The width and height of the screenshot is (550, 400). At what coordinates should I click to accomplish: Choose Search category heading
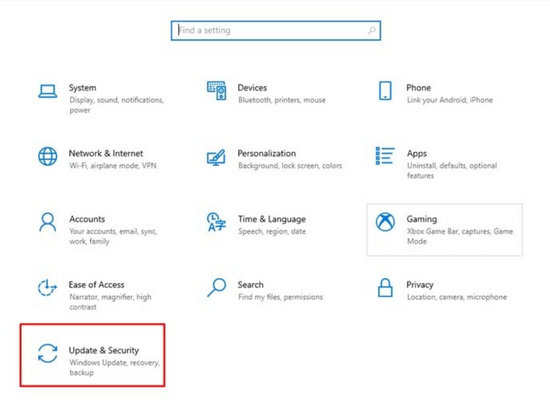pyautogui.click(x=250, y=285)
